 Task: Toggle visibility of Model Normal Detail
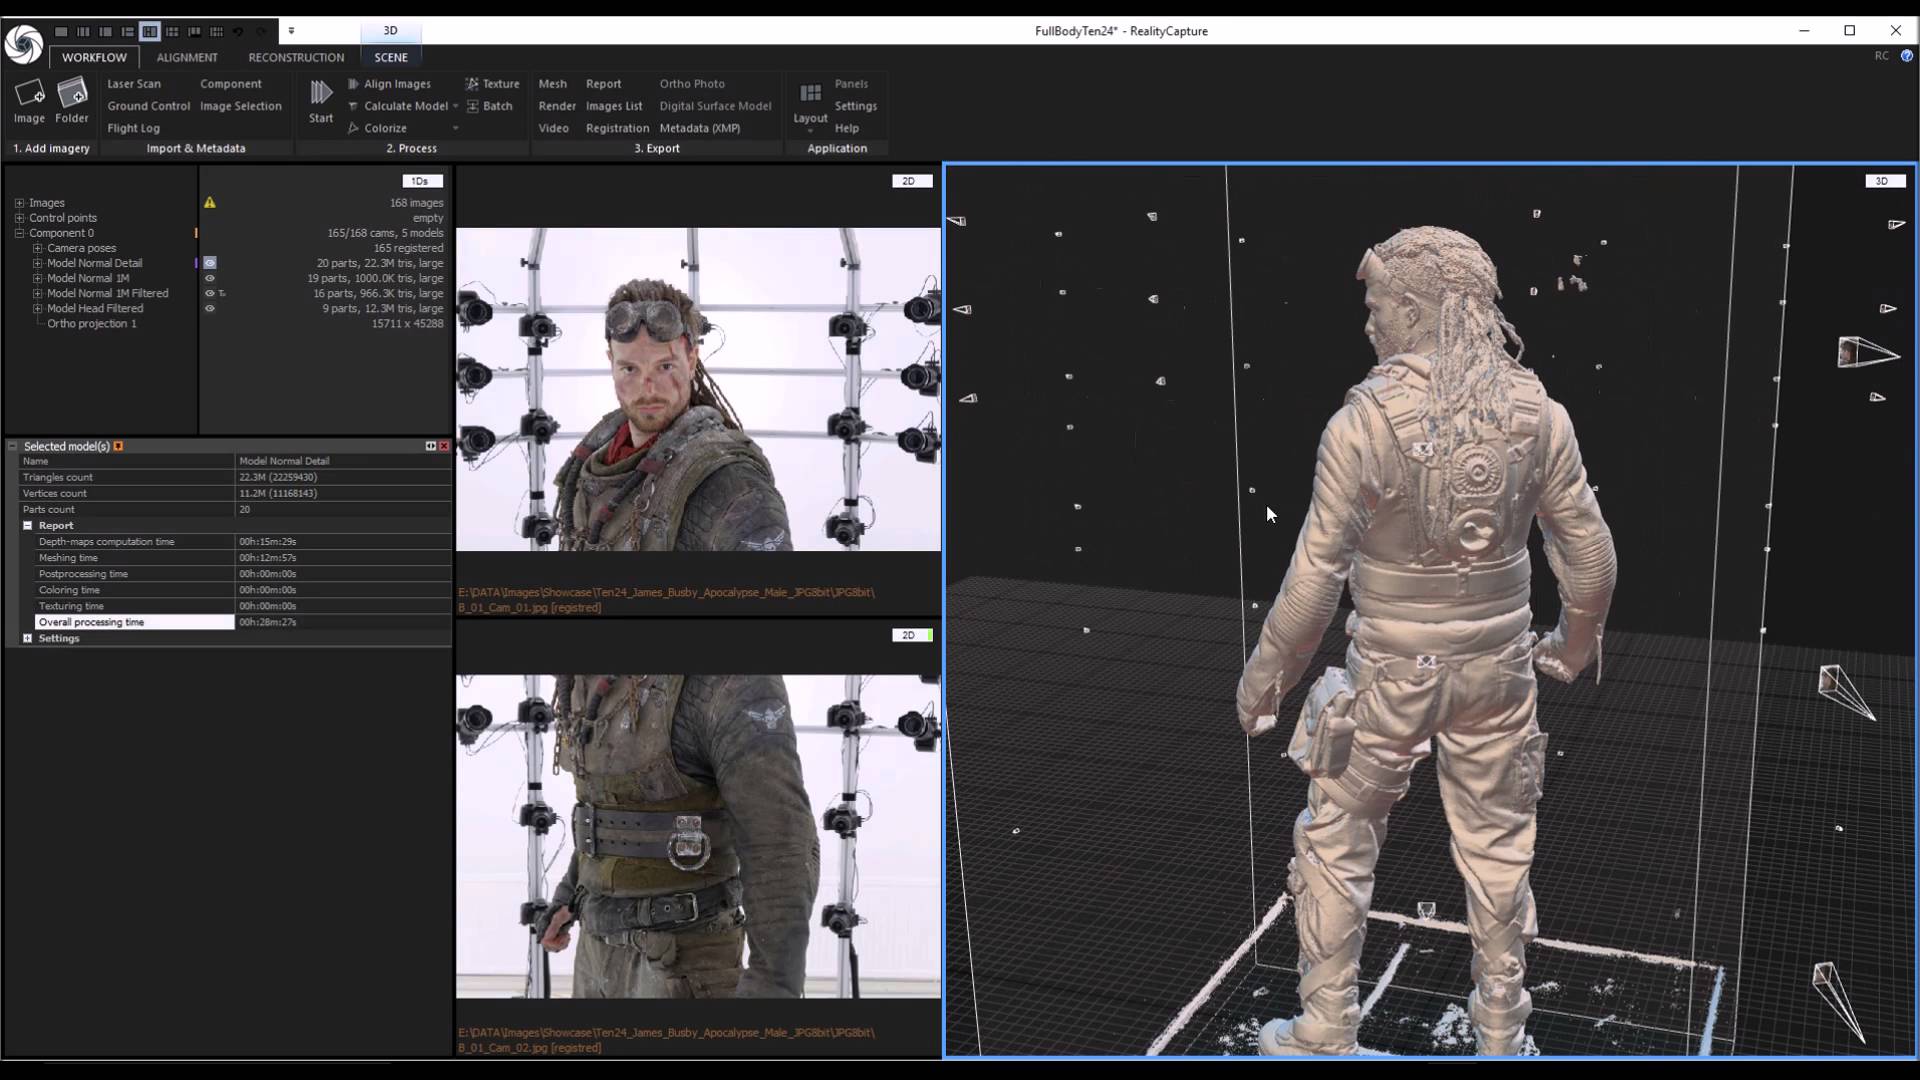click(210, 262)
